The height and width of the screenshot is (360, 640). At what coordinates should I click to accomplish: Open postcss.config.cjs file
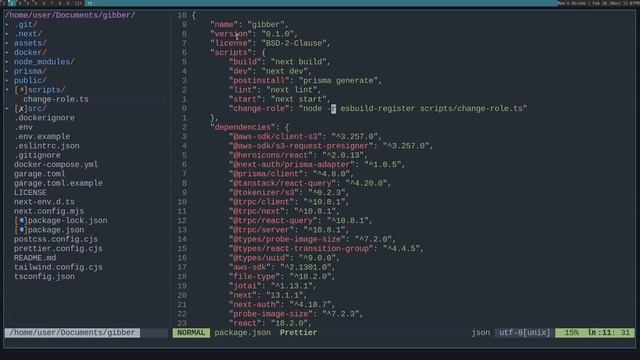(x=56, y=239)
